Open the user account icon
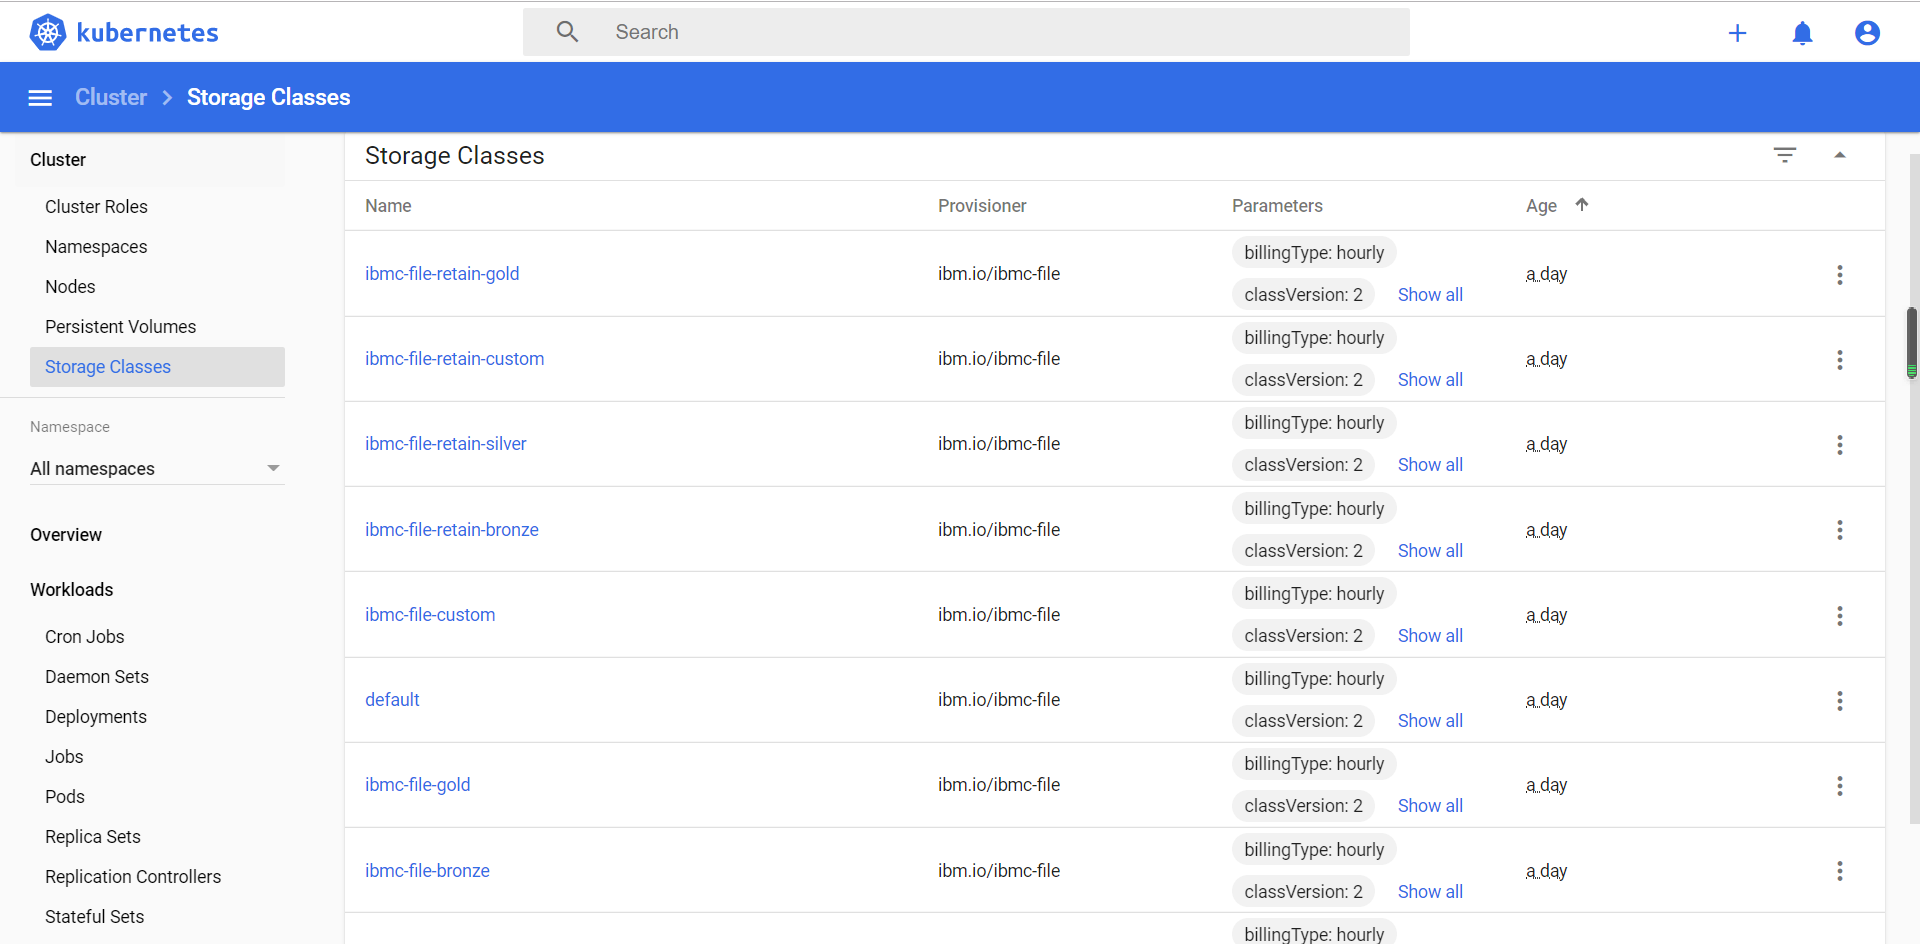Image resolution: width=1920 pixels, height=944 pixels. tap(1867, 33)
